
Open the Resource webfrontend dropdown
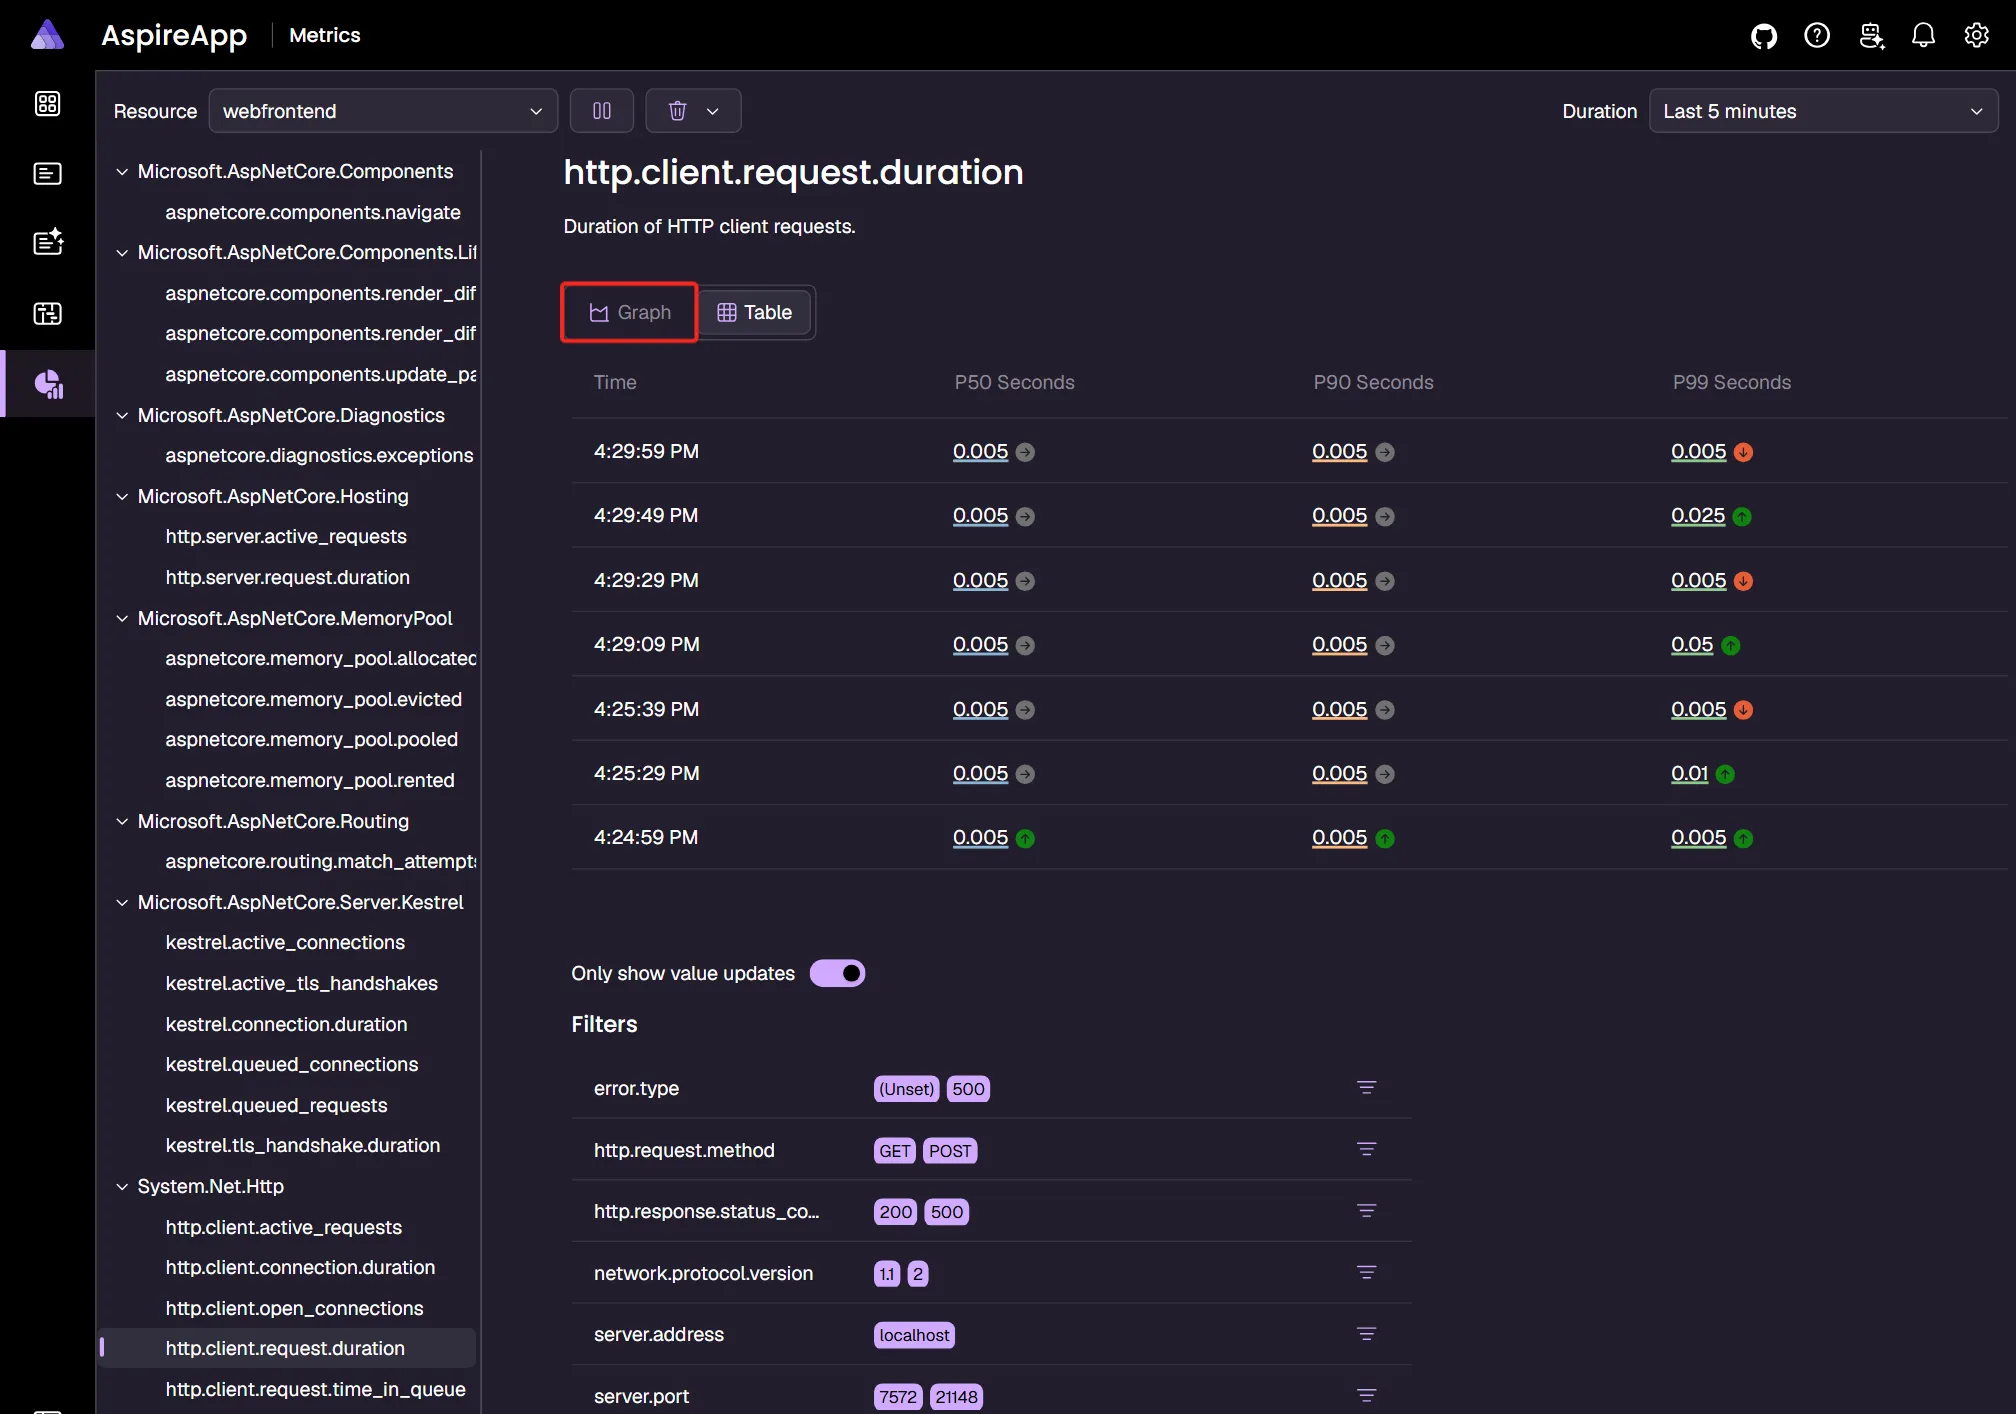tap(383, 111)
